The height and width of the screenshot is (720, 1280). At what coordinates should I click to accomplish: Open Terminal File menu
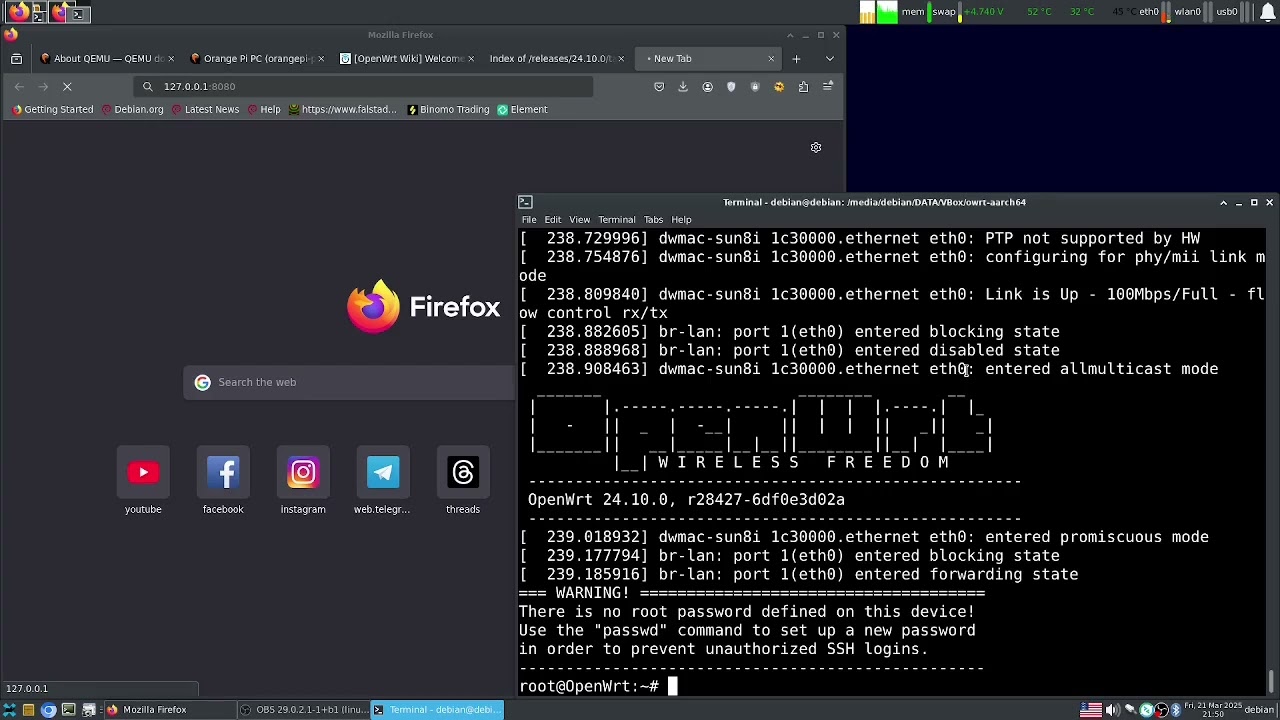click(529, 220)
